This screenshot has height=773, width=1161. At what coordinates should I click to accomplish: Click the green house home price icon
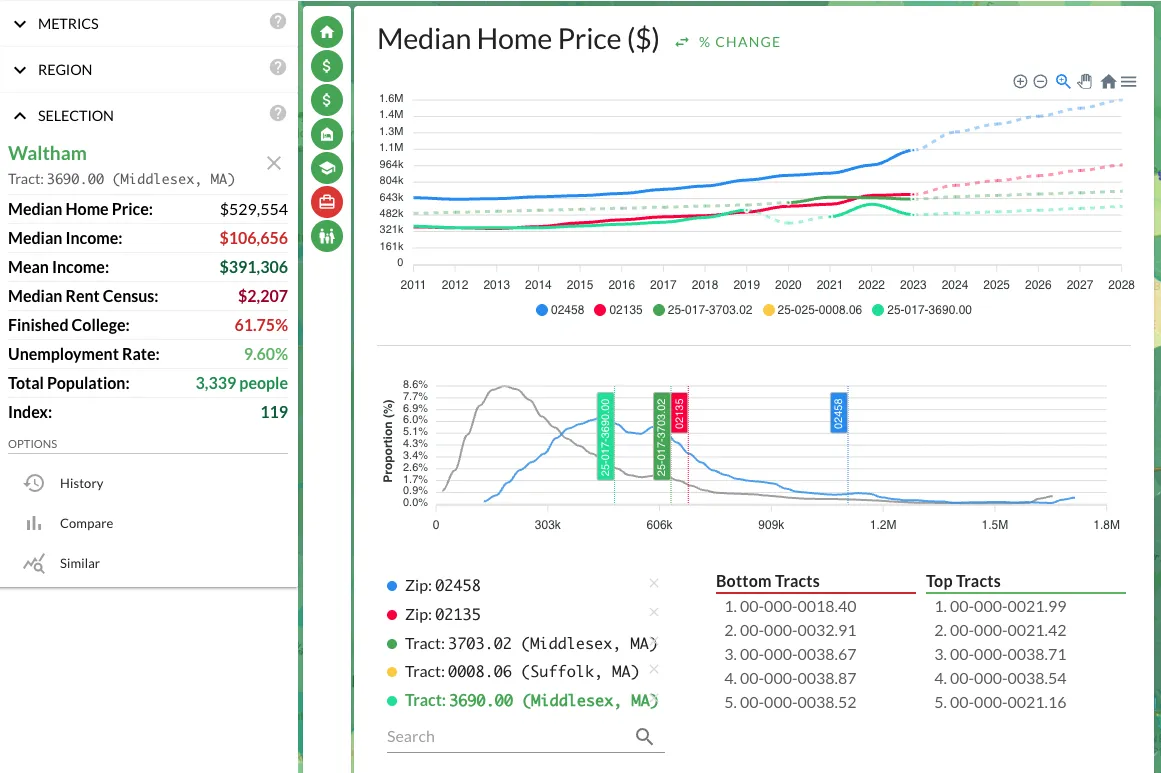point(327,32)
